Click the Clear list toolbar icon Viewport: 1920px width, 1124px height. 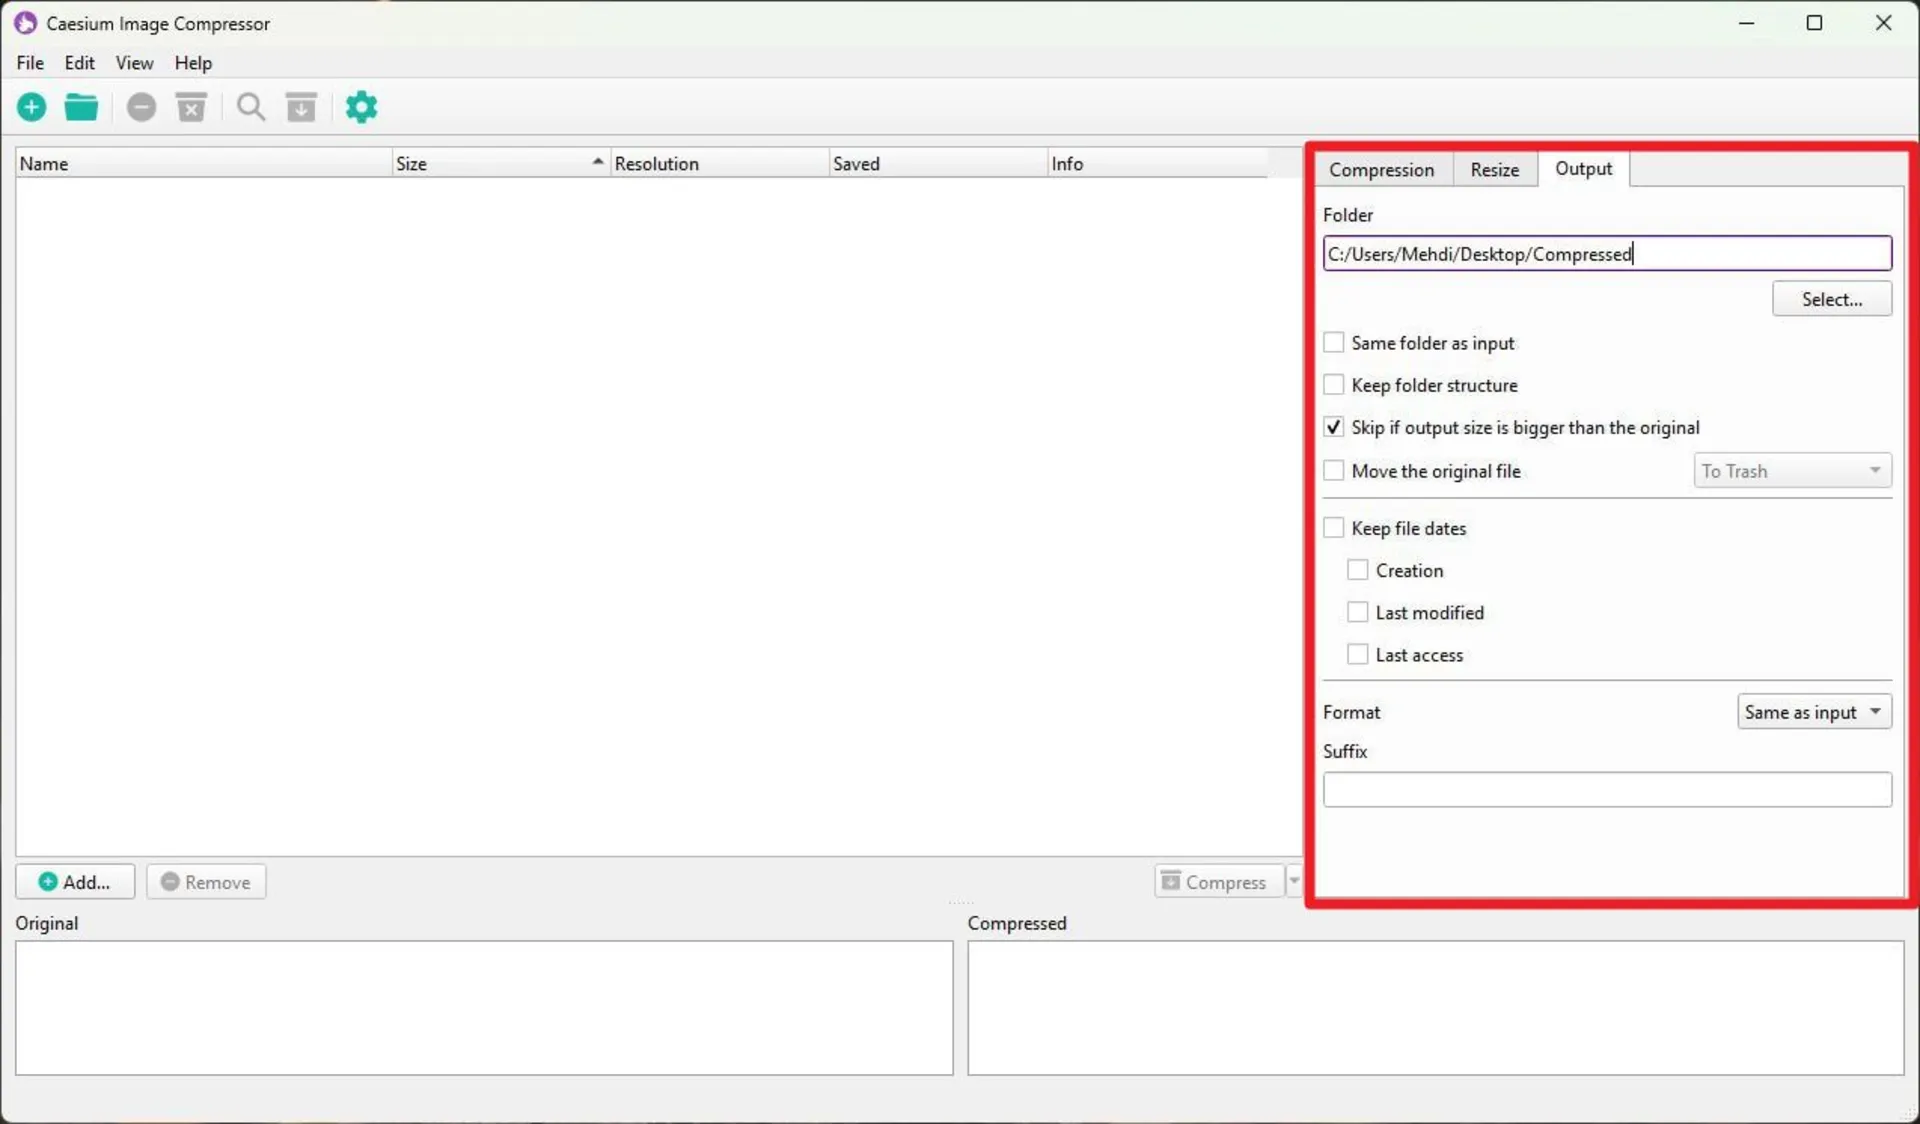[191, 107]
